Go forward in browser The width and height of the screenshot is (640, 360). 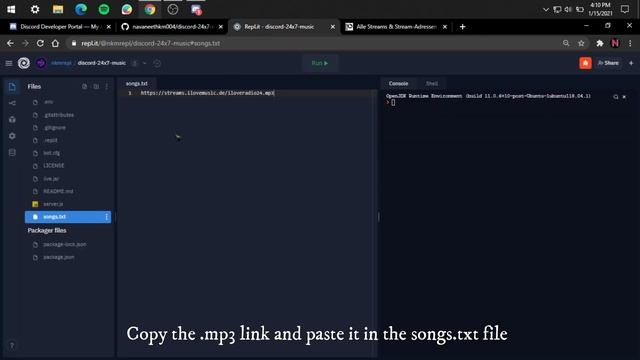tap(25, 43)
